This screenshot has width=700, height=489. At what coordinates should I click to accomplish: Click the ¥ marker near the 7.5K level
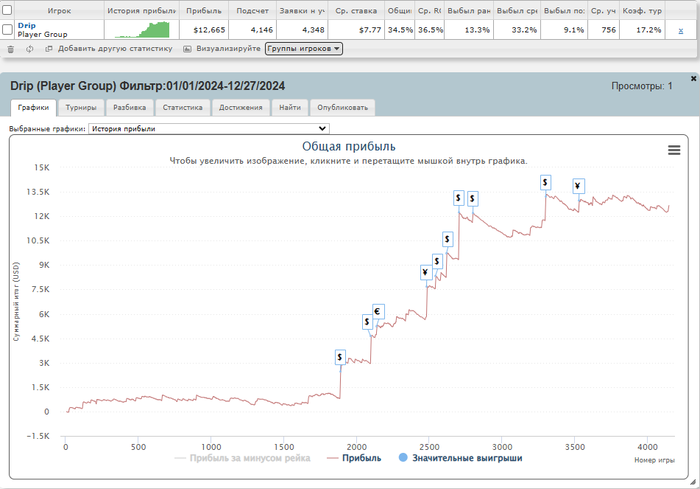pos(426,272)
